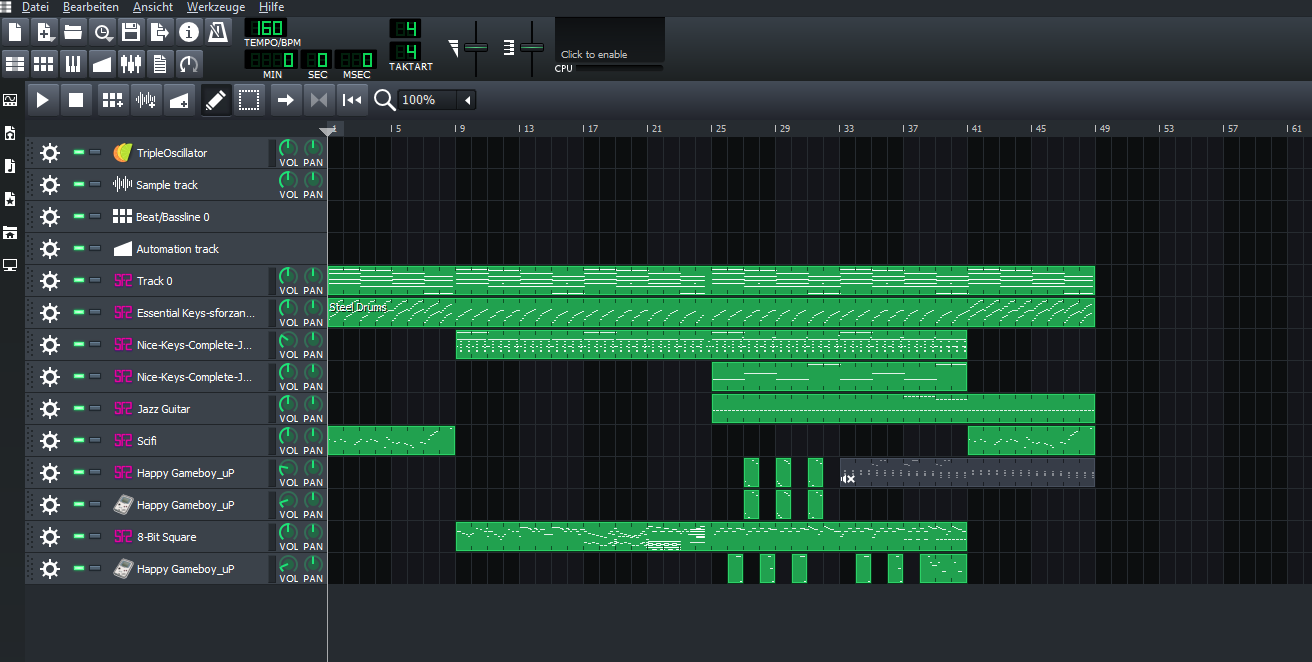The height and width of the screenshot is (662, 1312).
Task: Open the Piano Roll editor
Action: [73, 65]
